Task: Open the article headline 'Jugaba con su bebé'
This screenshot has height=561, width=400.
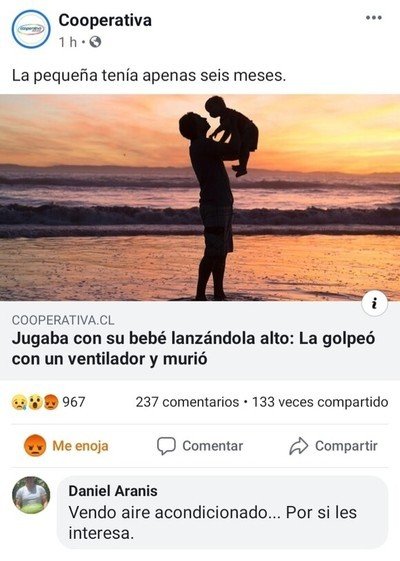Action: click(193, 348)
